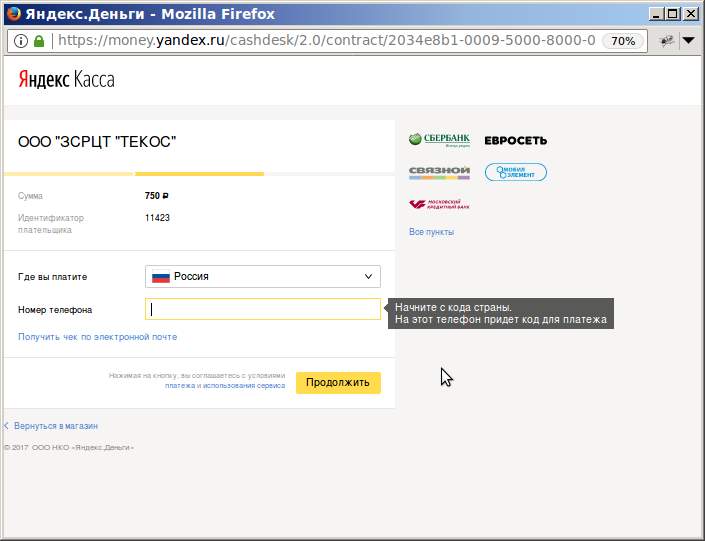Click the Firefox logo in title bar
The height and width of the screenshot is (541, 705).
[13, 14]
